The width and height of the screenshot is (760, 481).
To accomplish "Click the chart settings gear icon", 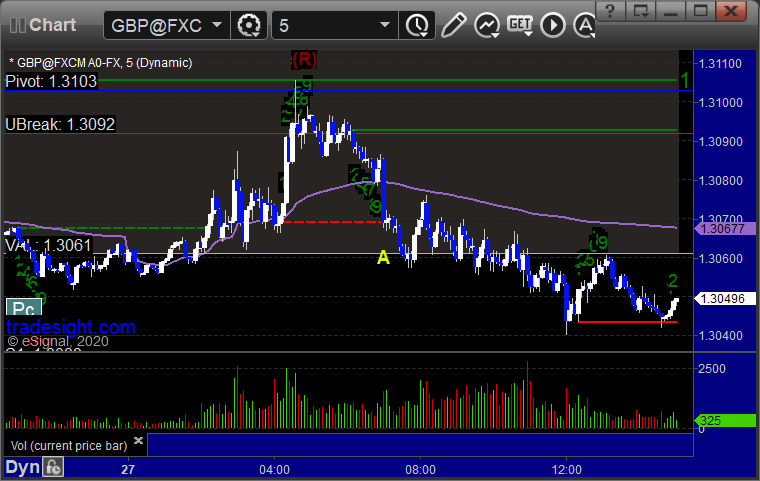I will pyautogui.click(x=249, y=25).
